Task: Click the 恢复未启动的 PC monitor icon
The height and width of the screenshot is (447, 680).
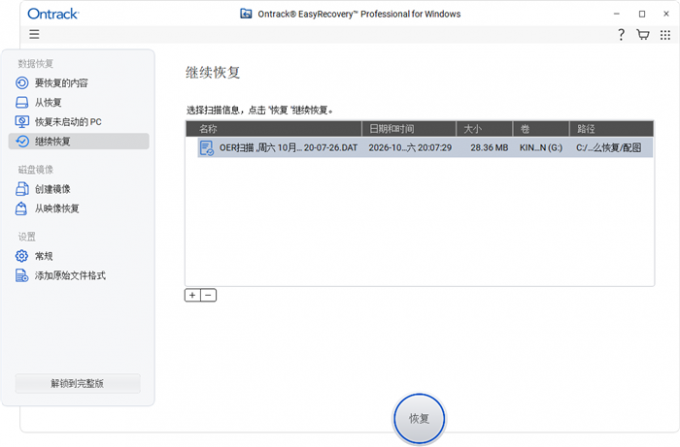Action: coord(22,122)
